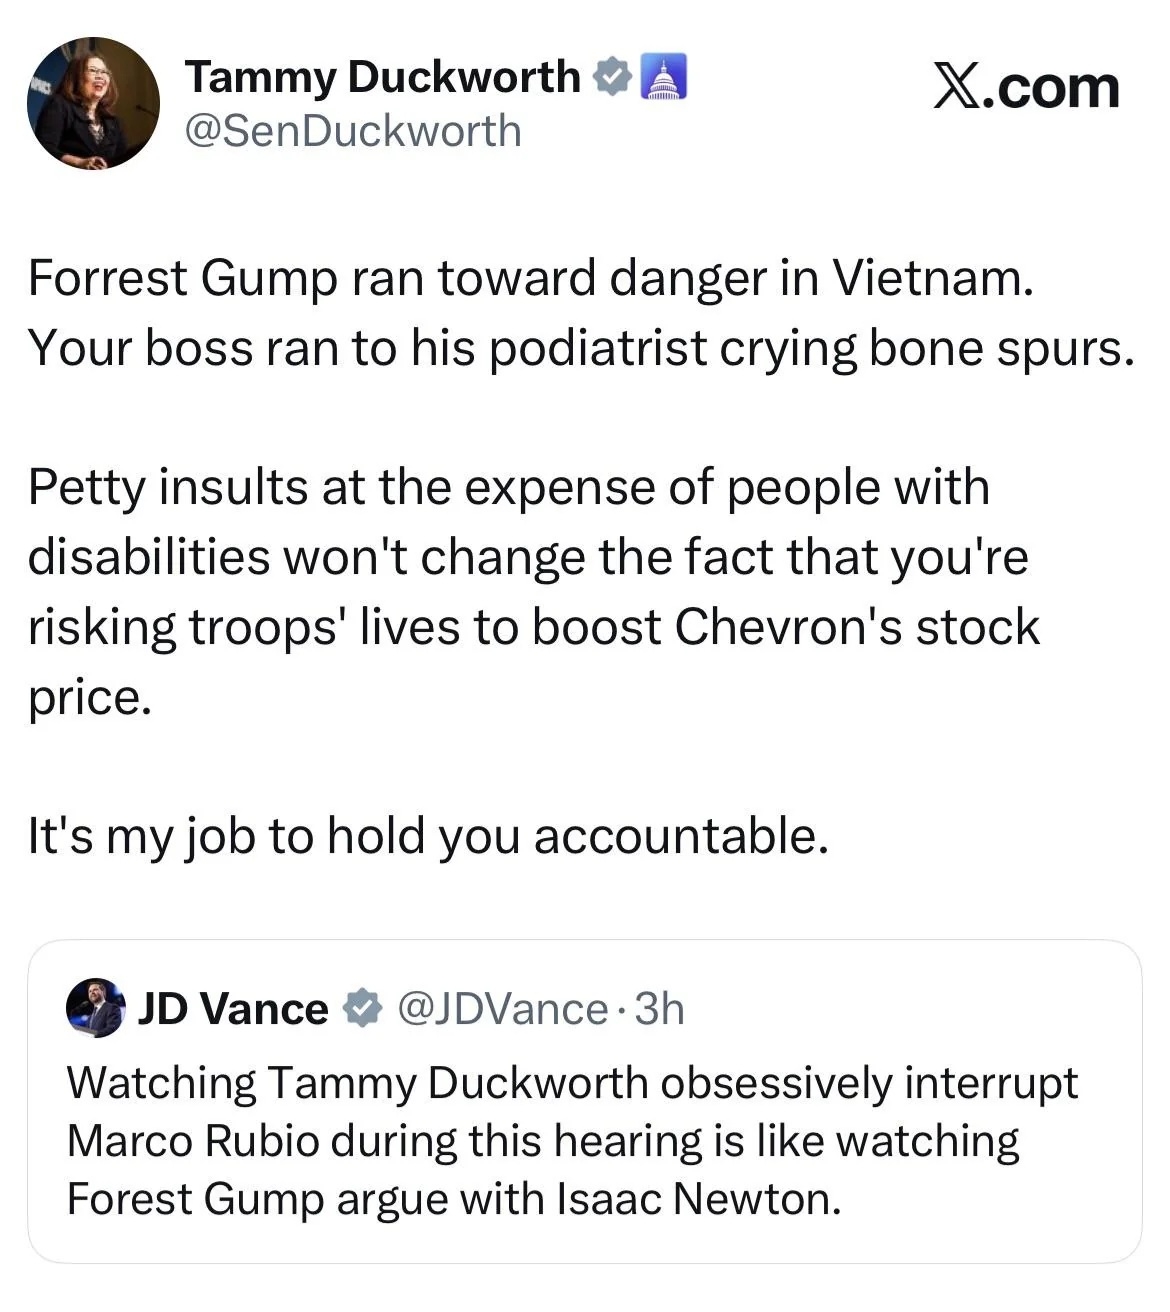Click the line "Forrest Gump ran toward danger"

tap(529, 278)
